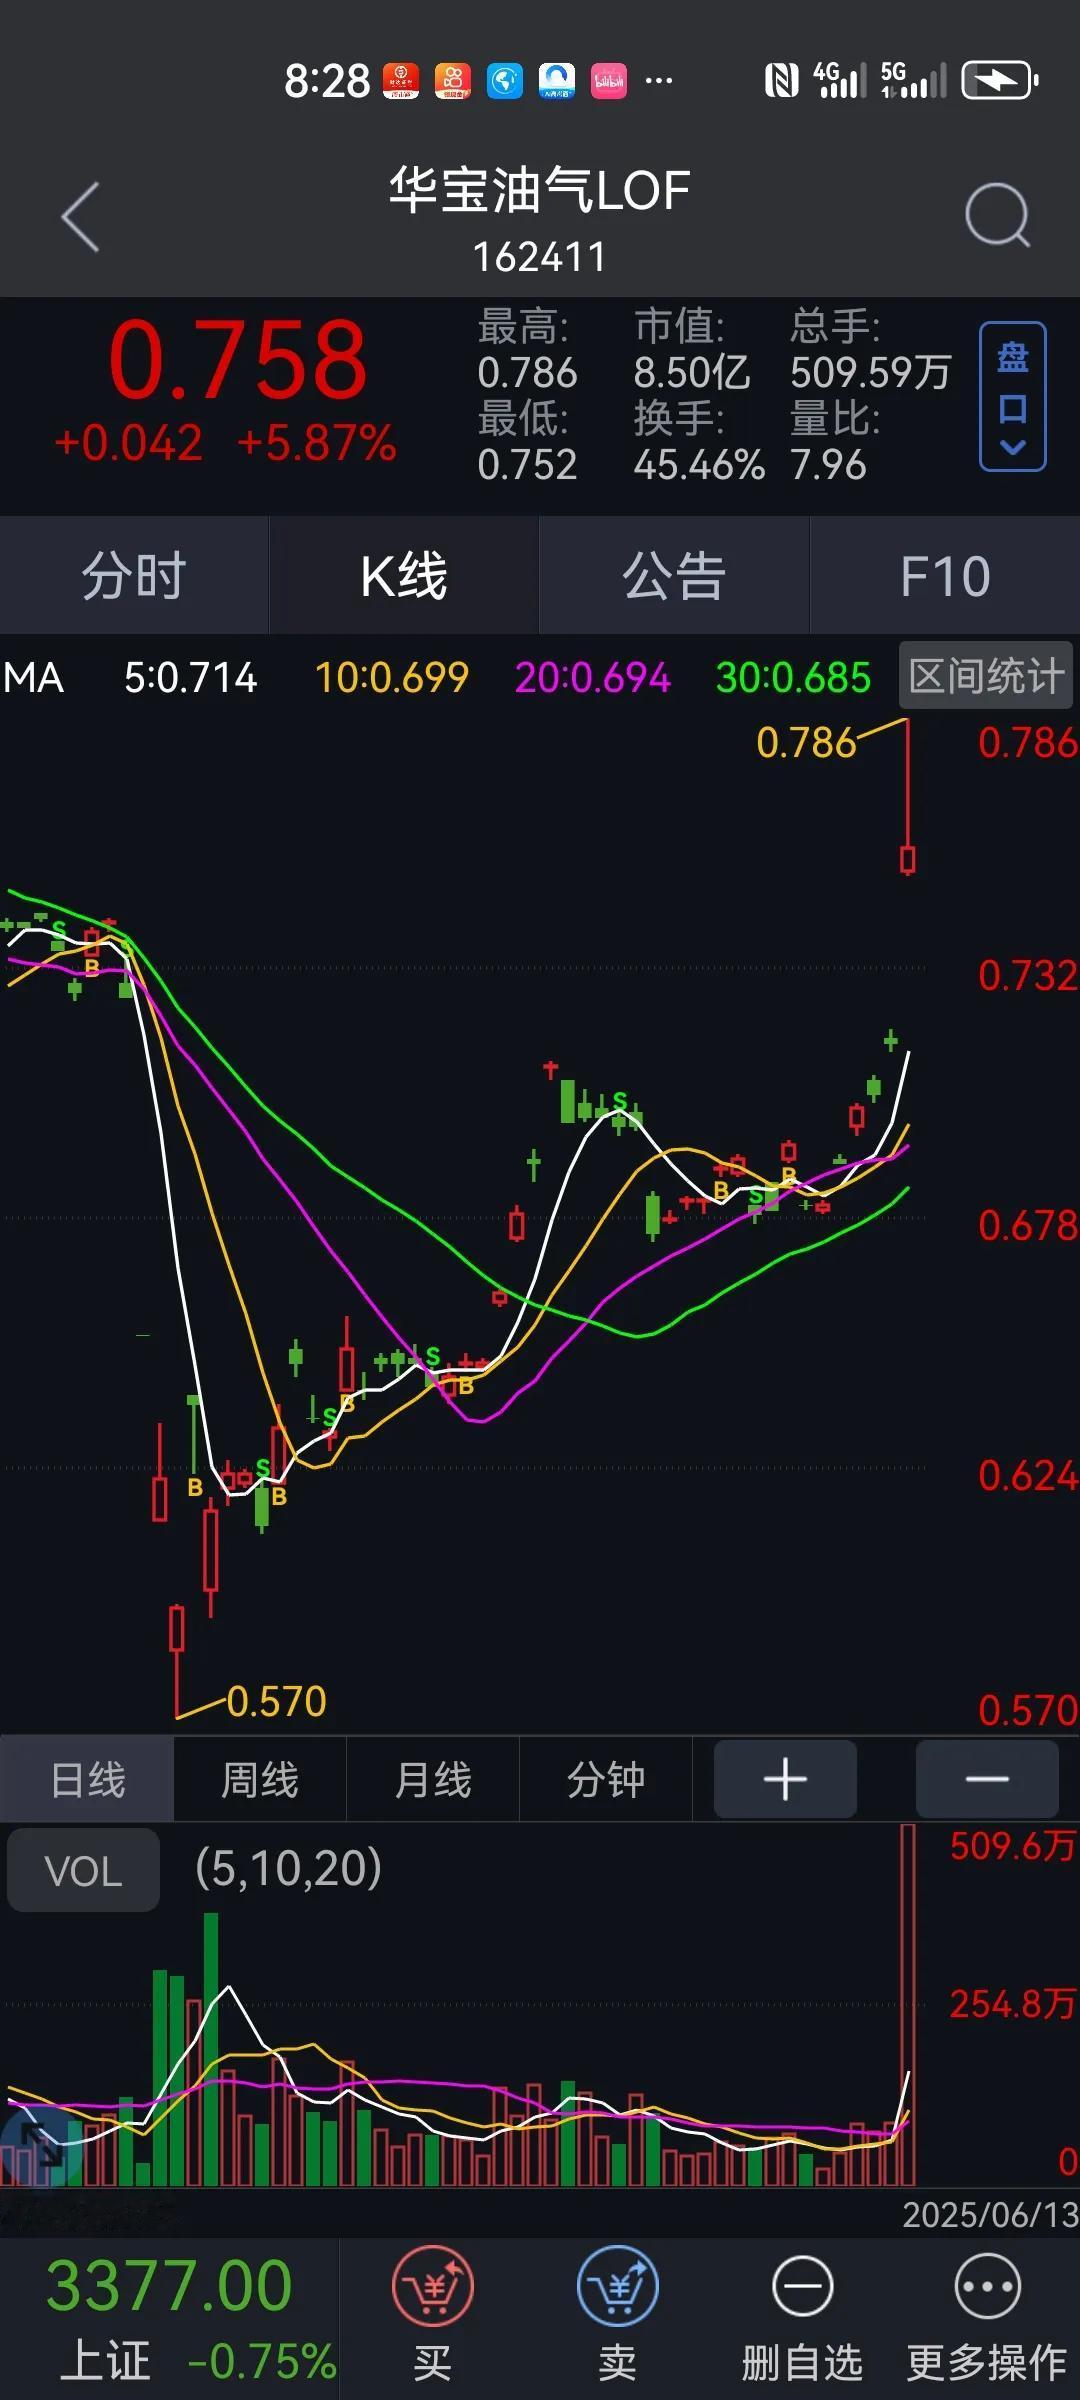This screenshot has height=2400, width=1080.
Task: Tap the back arrow icon
Action: (x=80, y=216)
